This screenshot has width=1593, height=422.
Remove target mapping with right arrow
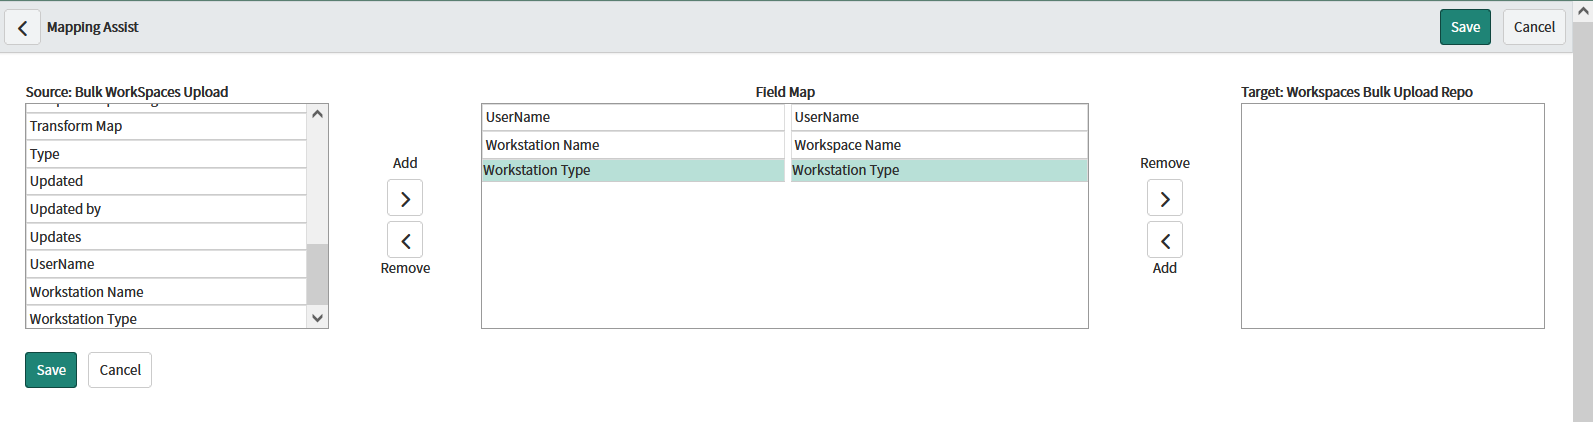[x=1165, y=198]
